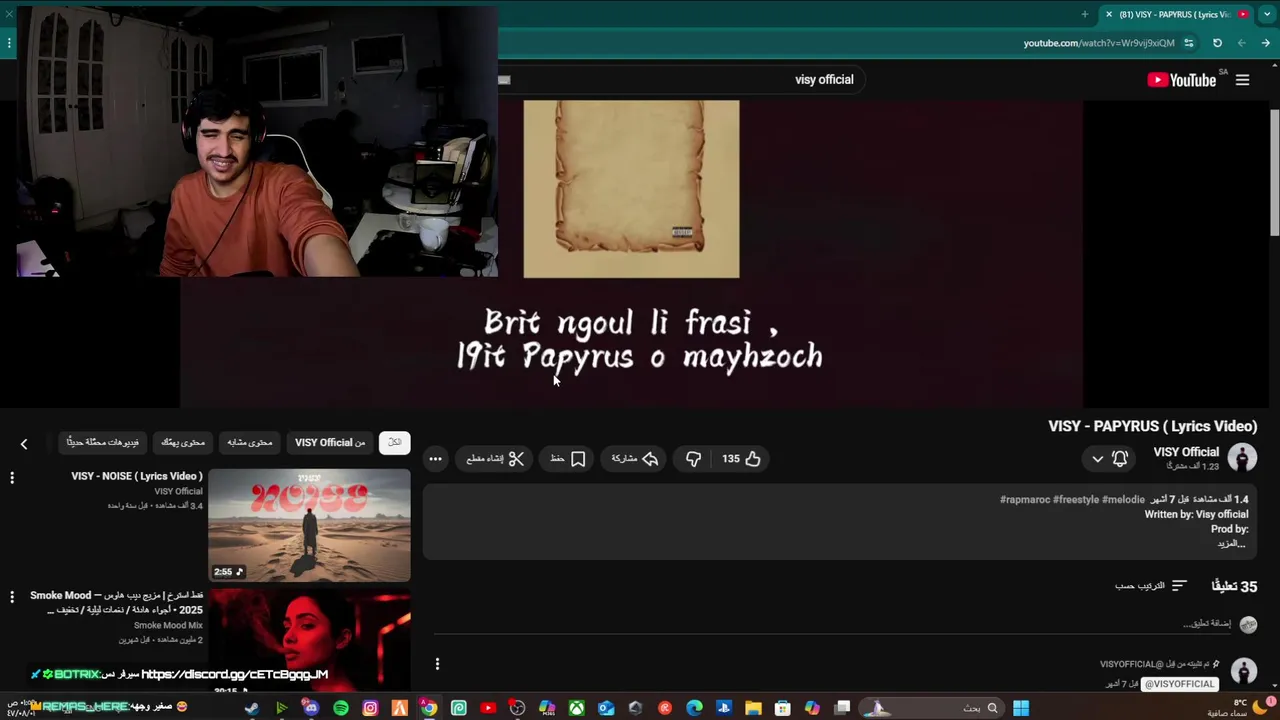Open the Xbox app from the taskbar
The width and height of the screenshot is (1280, 720).
point(577,708)
